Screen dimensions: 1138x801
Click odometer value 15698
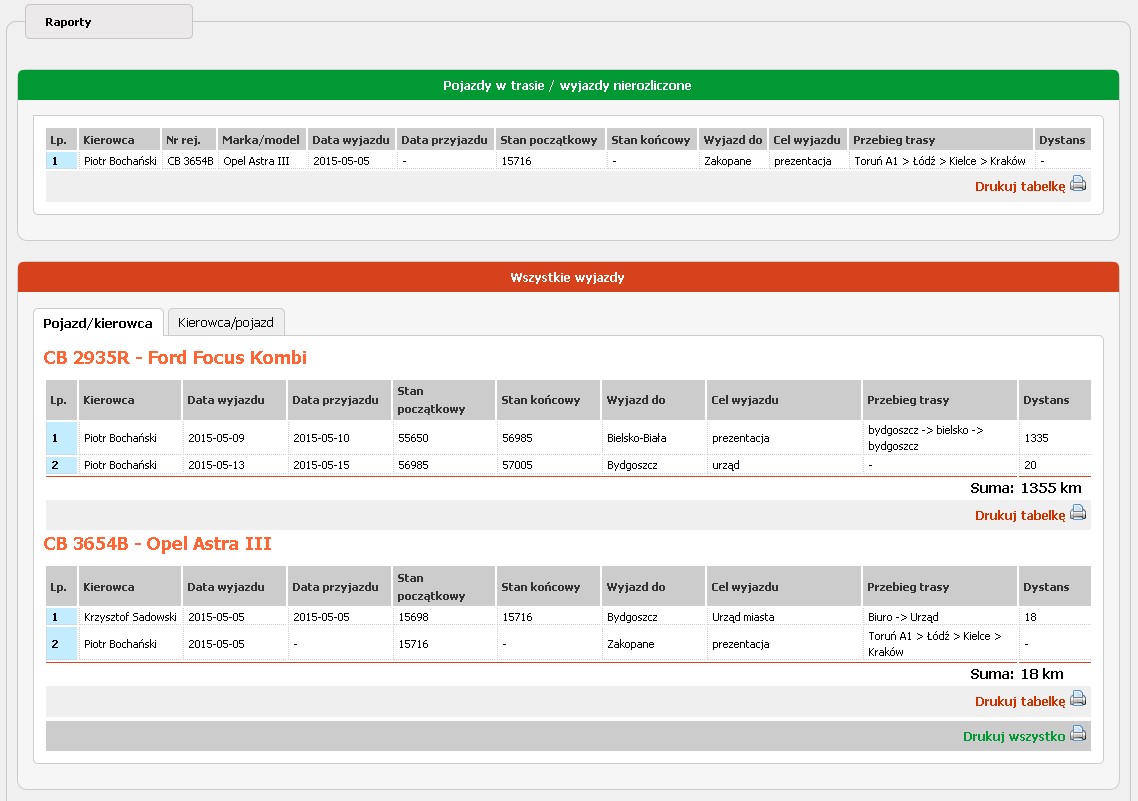[414, 617]
